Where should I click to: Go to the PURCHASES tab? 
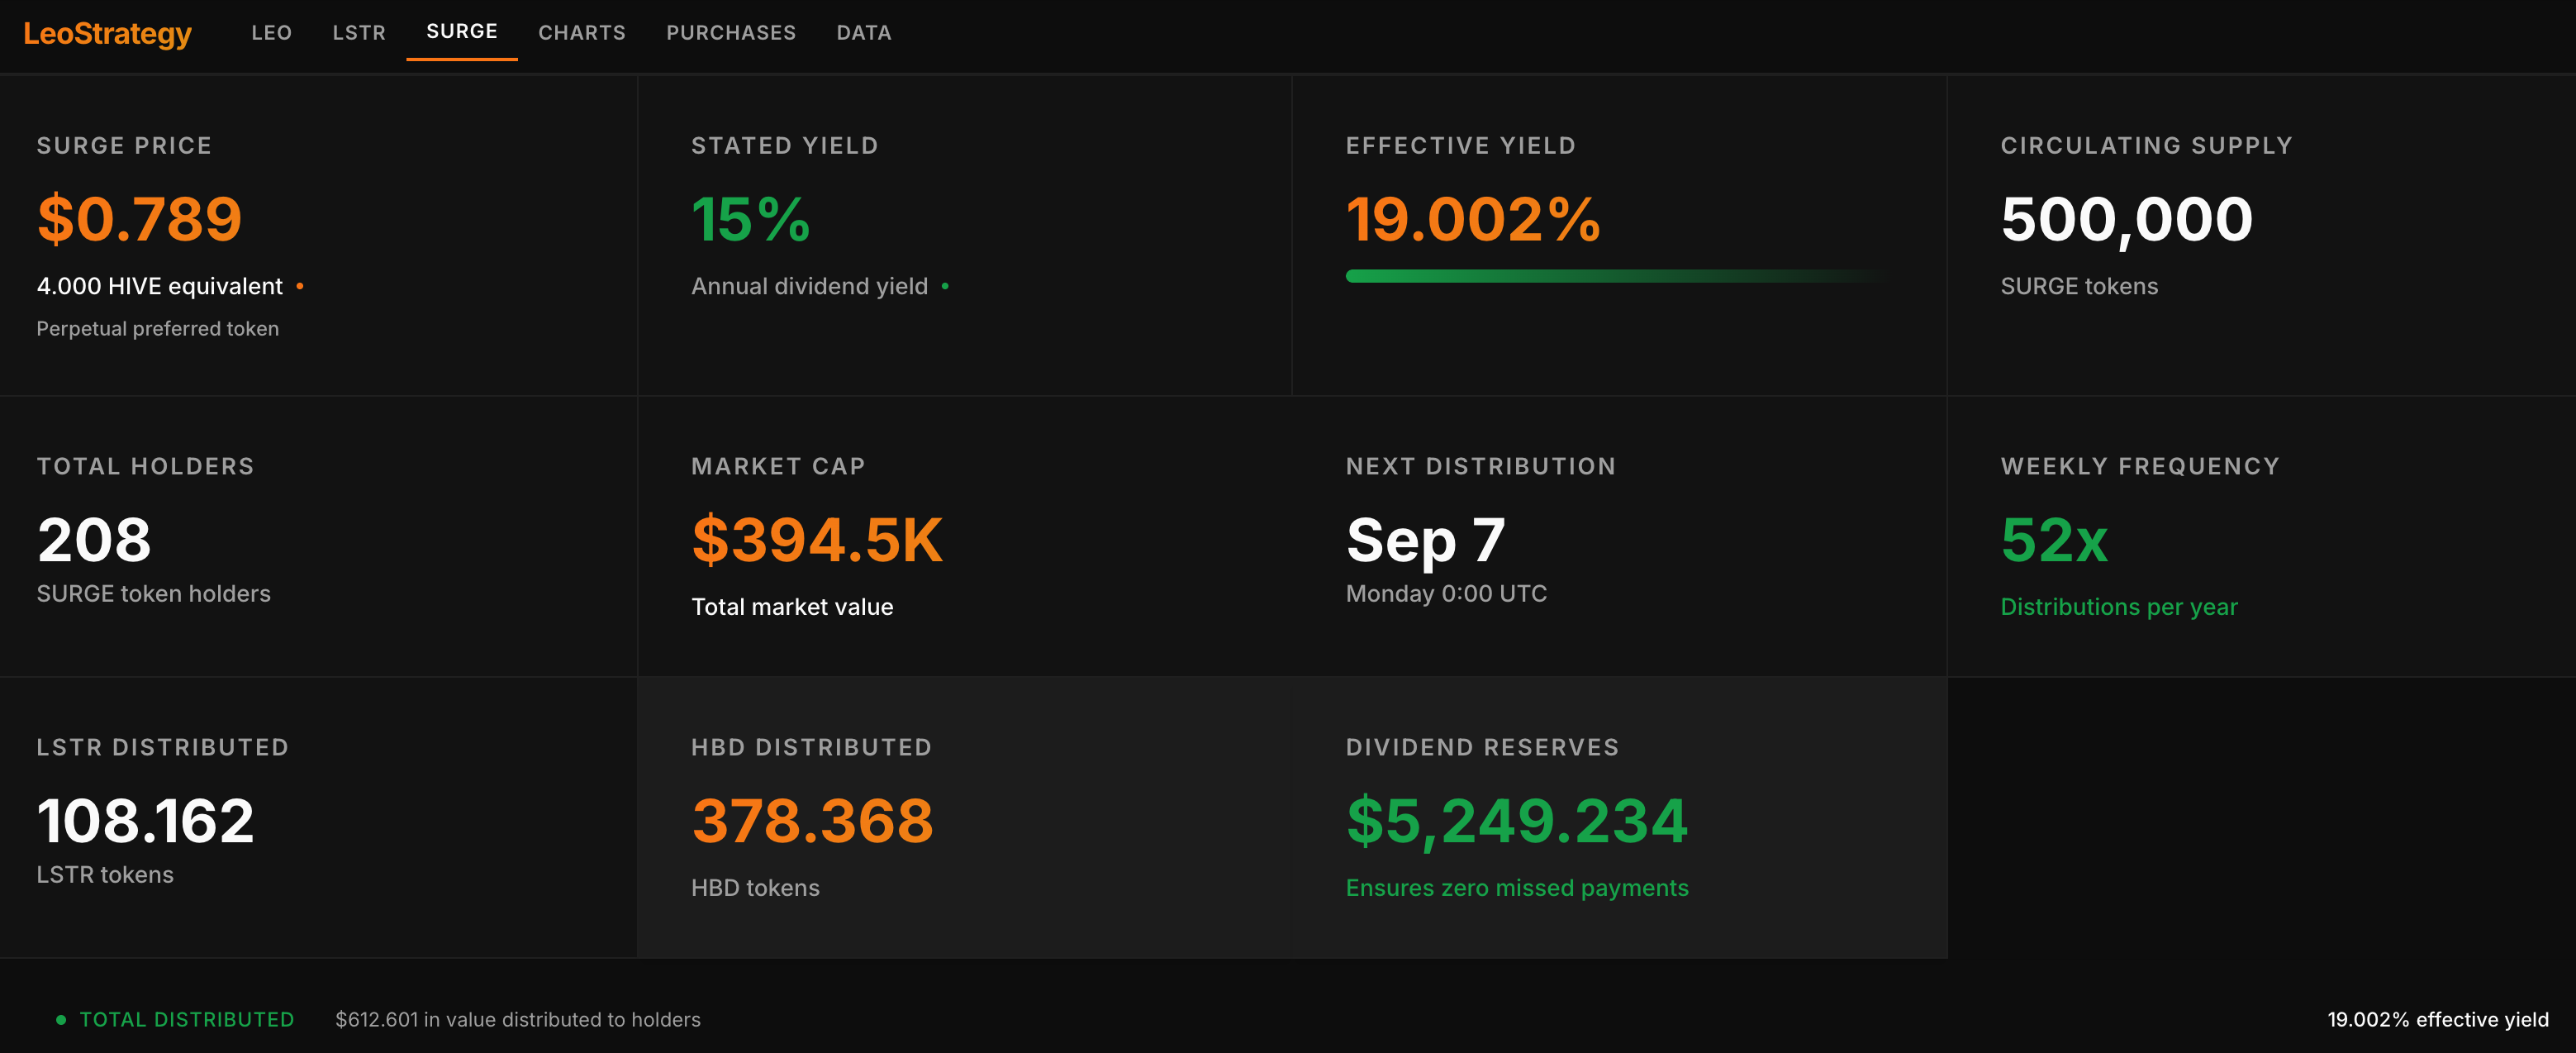(x=730, y=33)
